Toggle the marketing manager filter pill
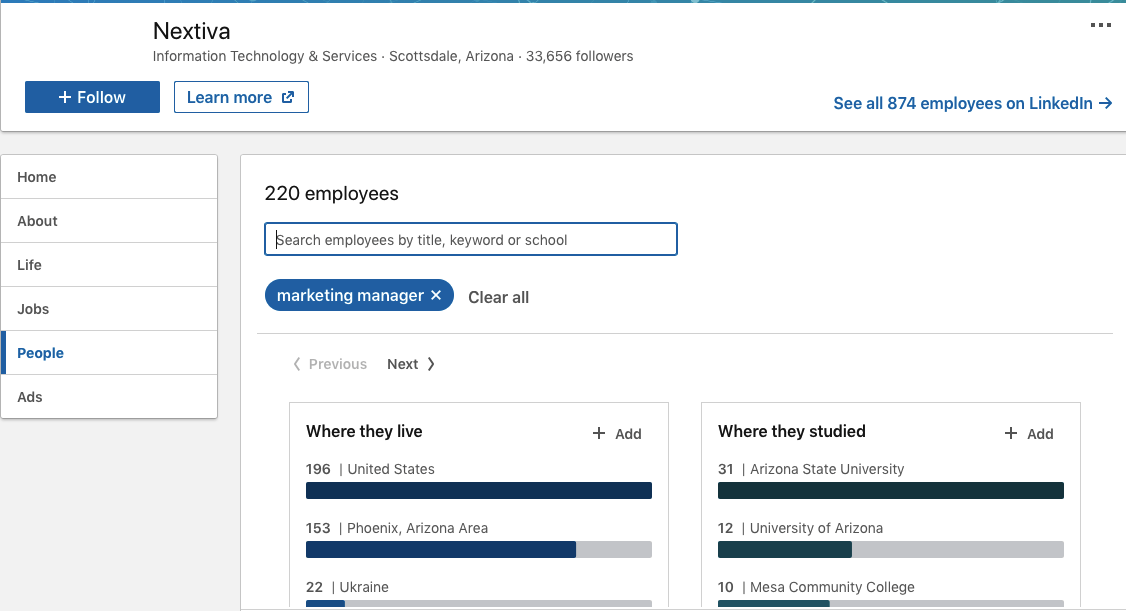The image size is (1126, 611). 350,295
